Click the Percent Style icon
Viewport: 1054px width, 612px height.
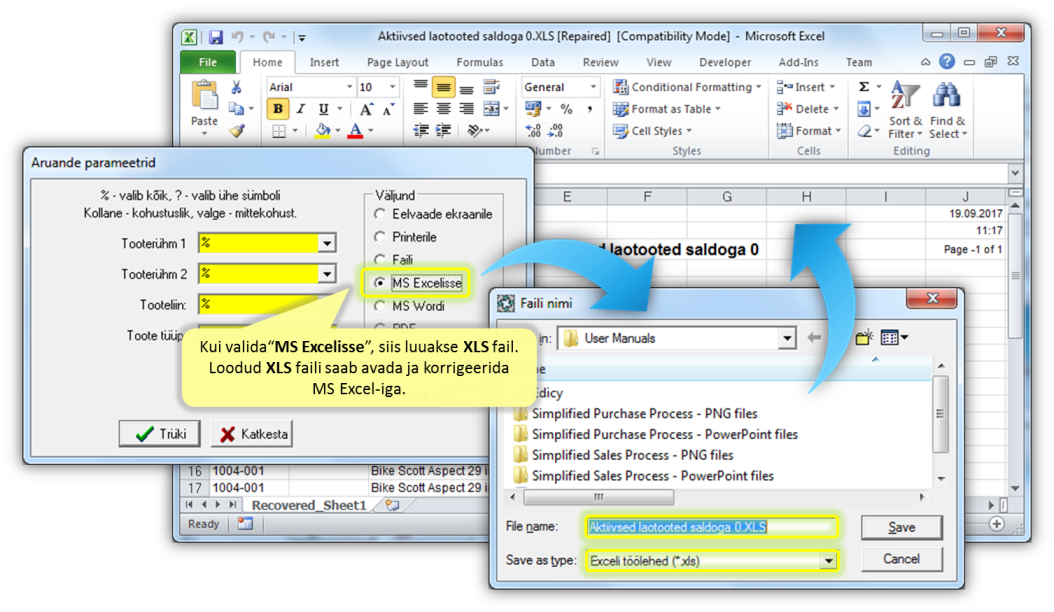pos(567,109)
